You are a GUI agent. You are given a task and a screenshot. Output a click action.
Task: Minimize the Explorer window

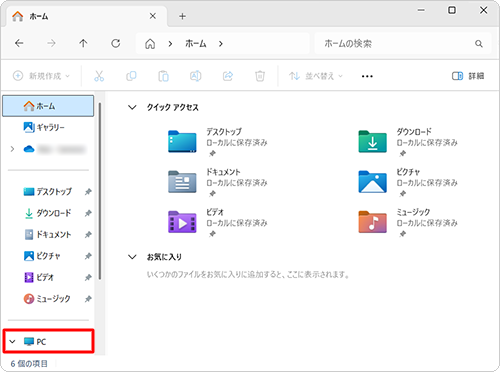point(421,10)
